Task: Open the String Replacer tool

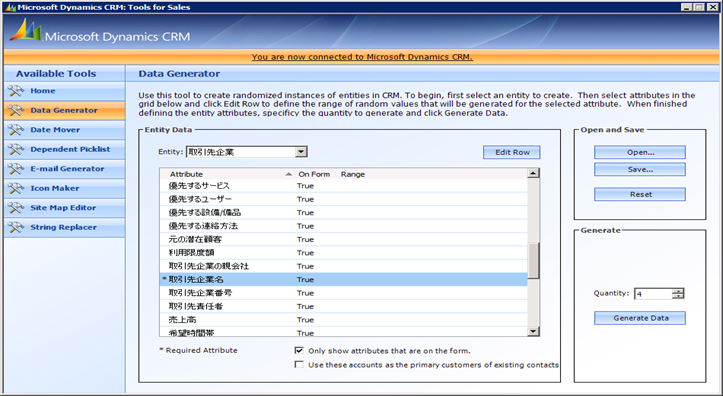Action: tap(64, 227)
